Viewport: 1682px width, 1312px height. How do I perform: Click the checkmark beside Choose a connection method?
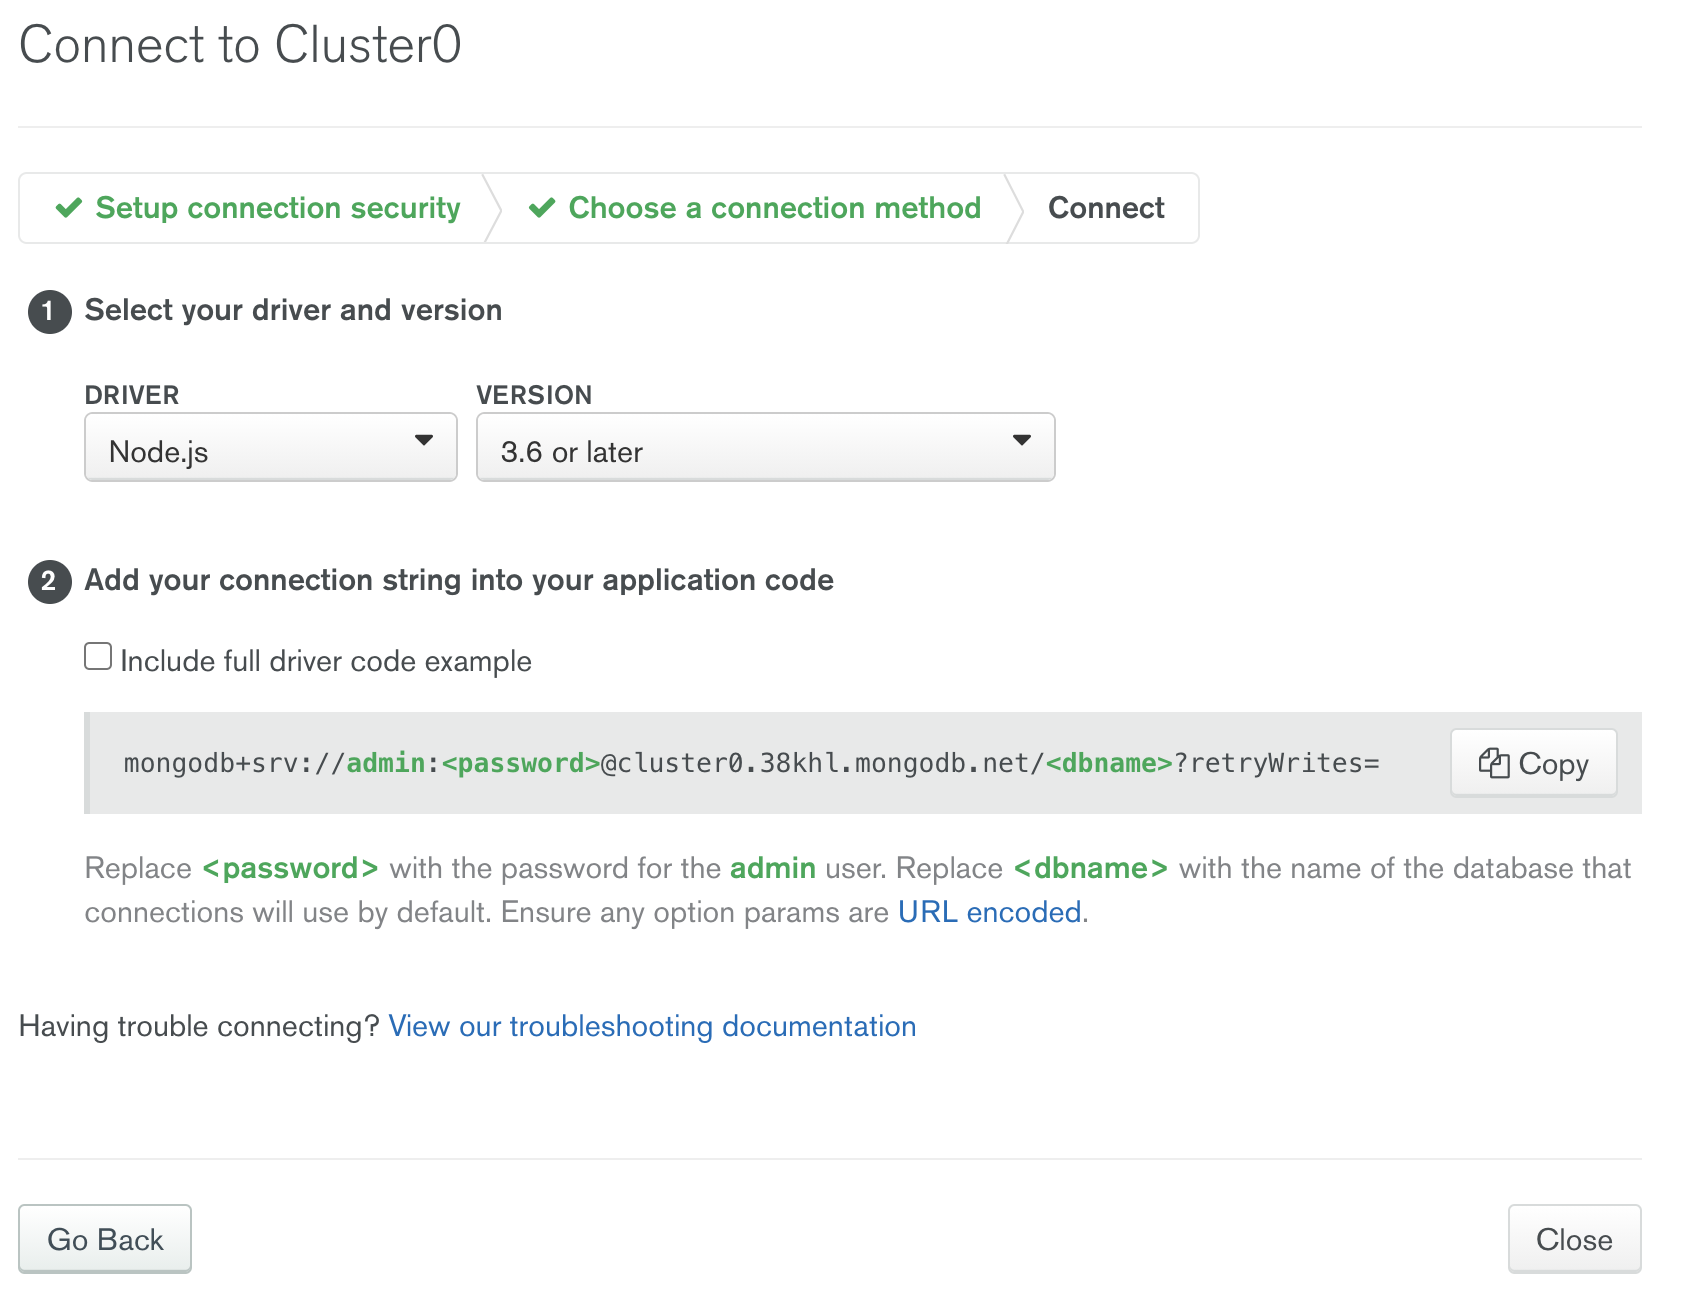[x=542, y=208]
